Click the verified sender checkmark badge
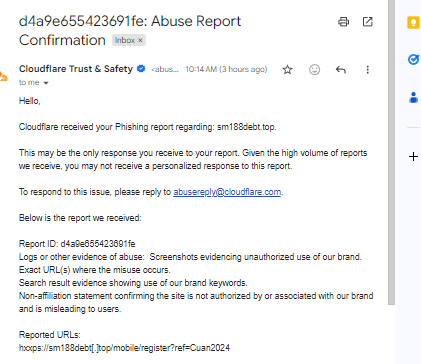The width and height of the screenshot is (421, 364). (x=141, y=69)
